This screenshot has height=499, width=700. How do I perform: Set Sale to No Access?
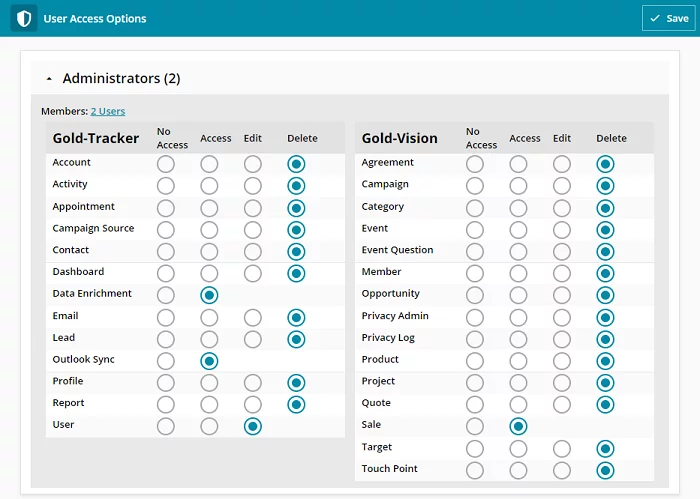click(x=475, y=426)
